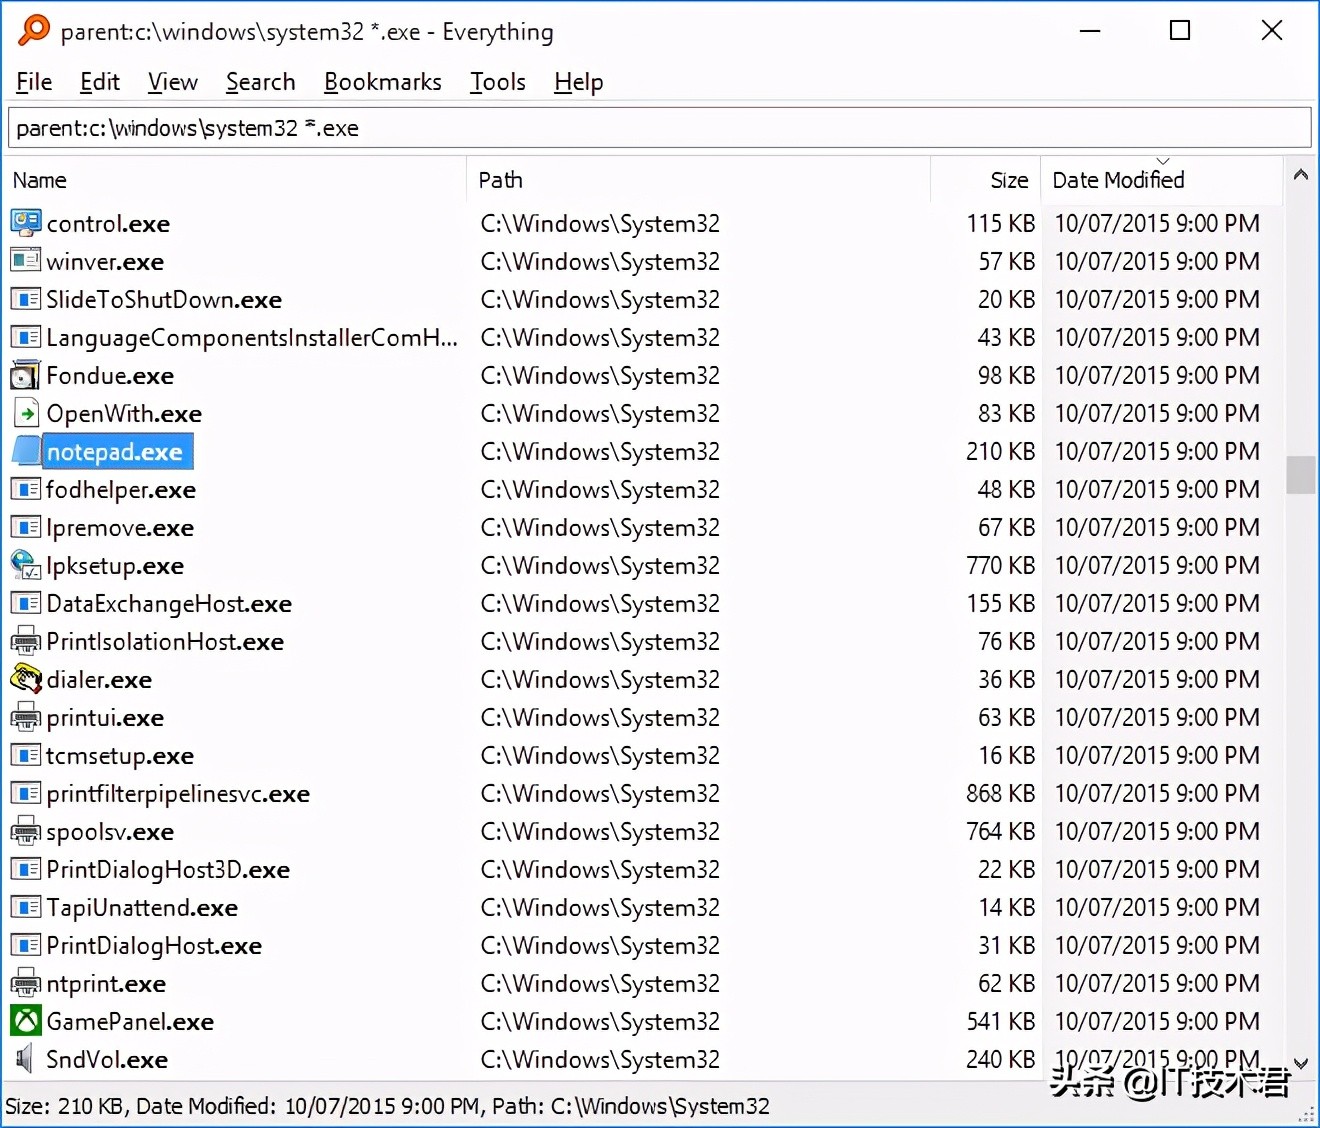
Task: Click the green arrow icon beside OpenWith.exe
Action: pos(25,413)
